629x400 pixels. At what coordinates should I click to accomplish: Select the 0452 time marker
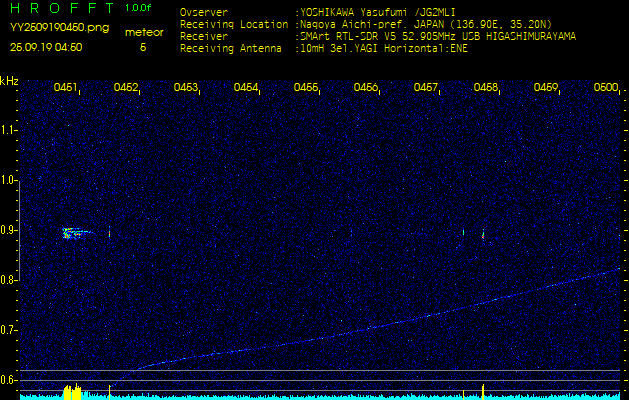(126, 88)
